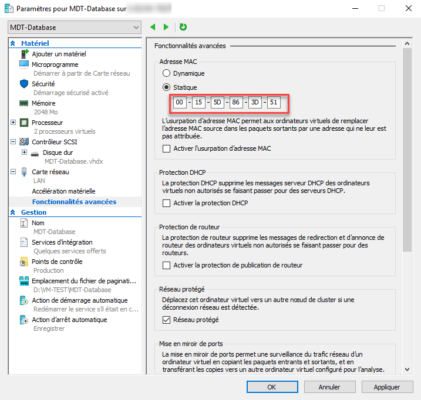Select the Microprogramme icon

[24, 64]
